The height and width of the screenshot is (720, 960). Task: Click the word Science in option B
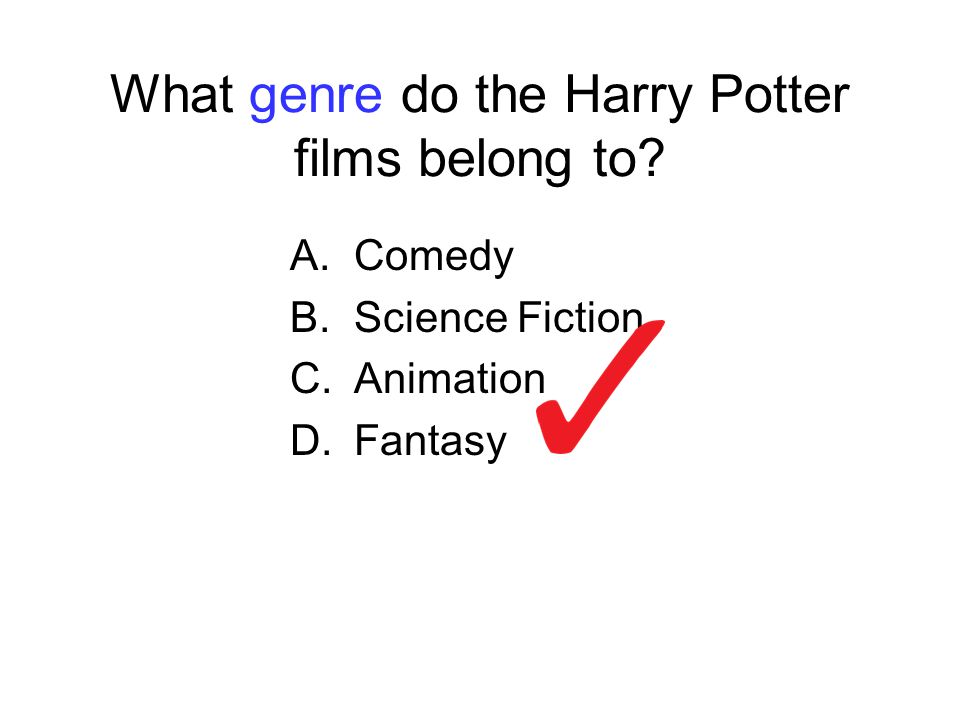431,317
